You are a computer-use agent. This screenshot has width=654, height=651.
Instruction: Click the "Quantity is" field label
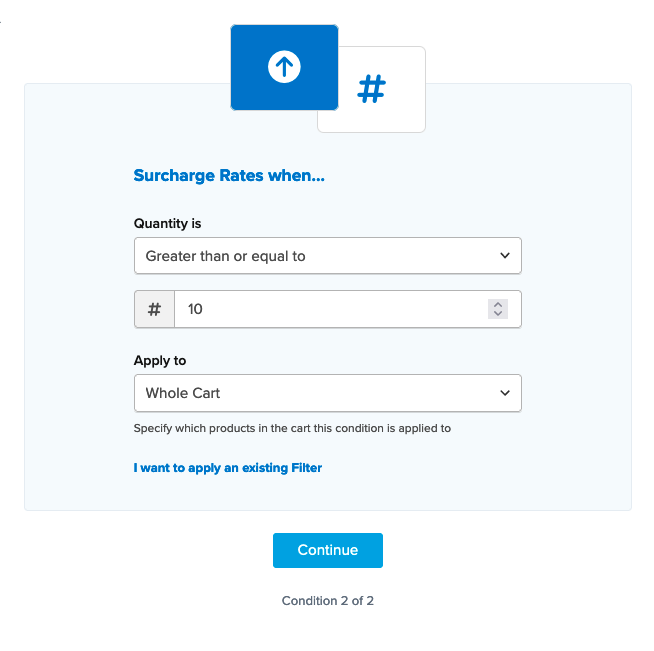168,224
